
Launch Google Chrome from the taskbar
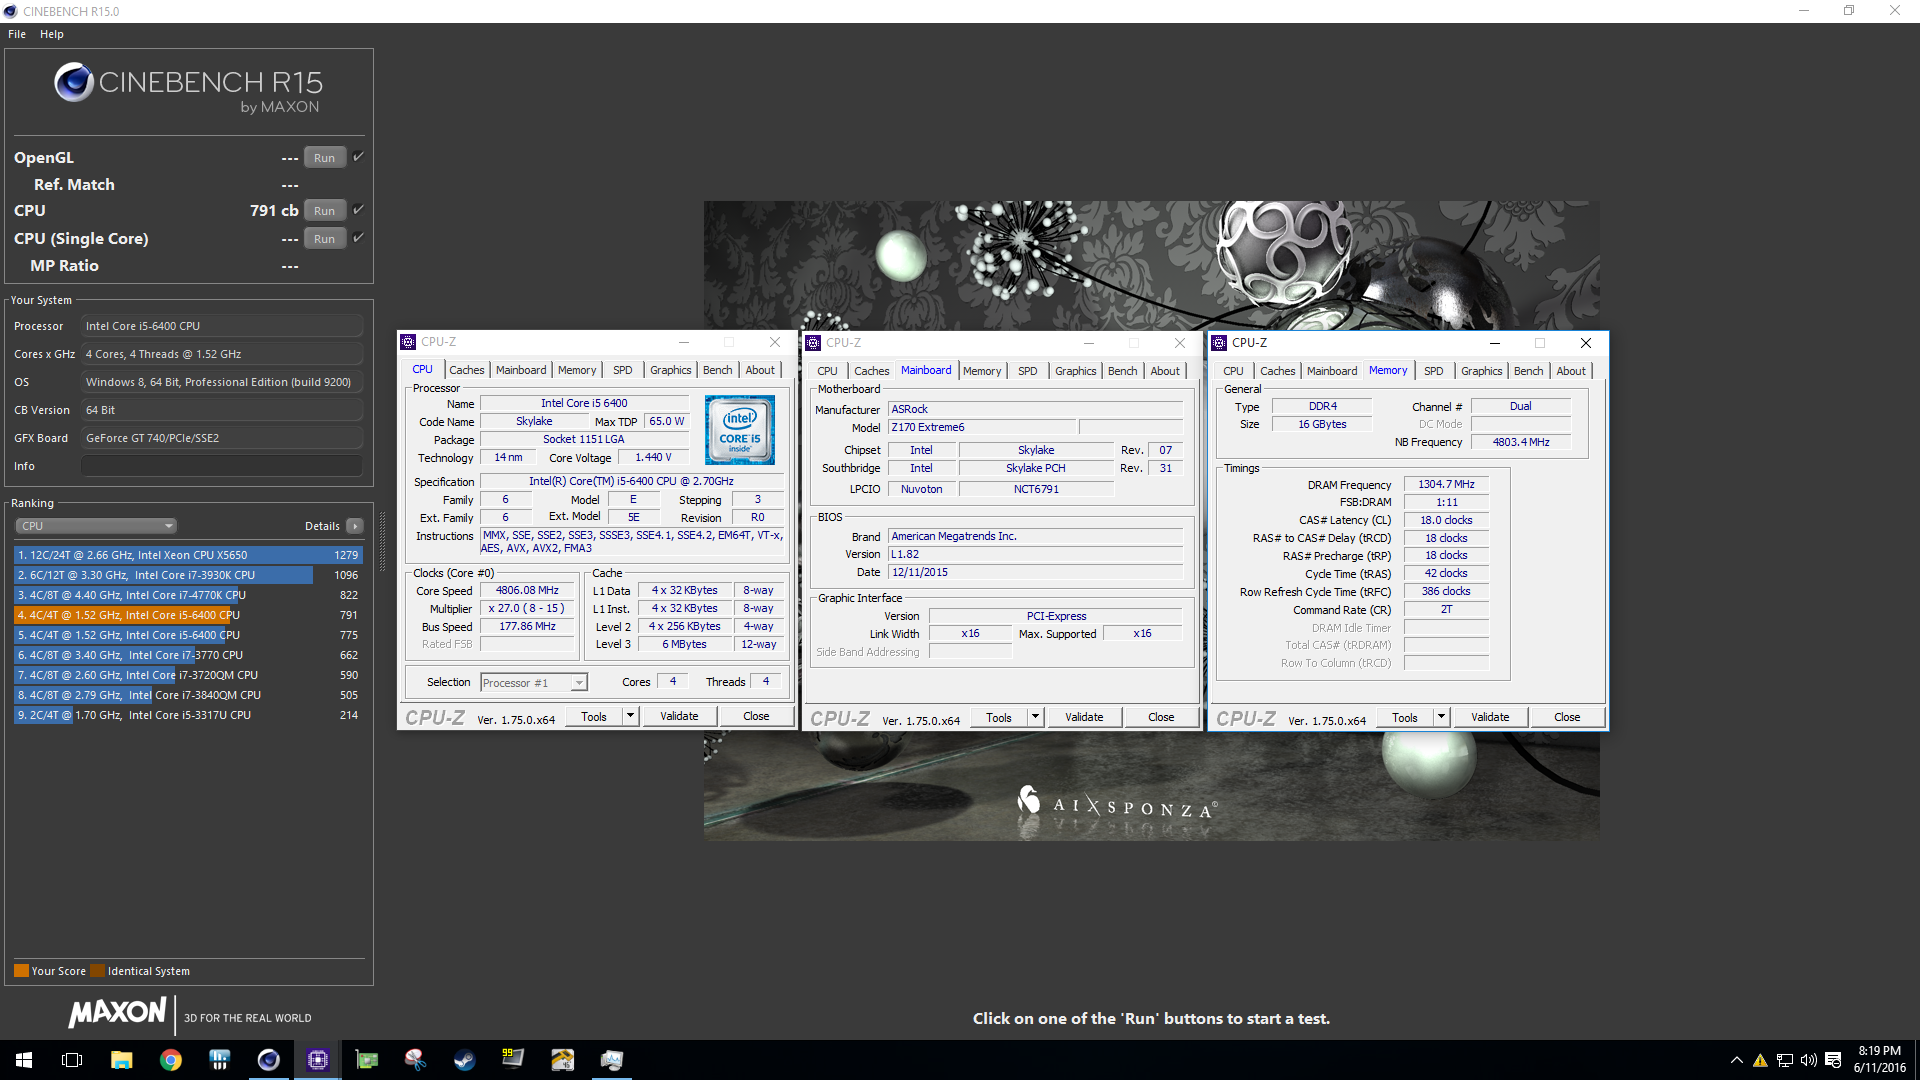click(x=170, y=1060)
